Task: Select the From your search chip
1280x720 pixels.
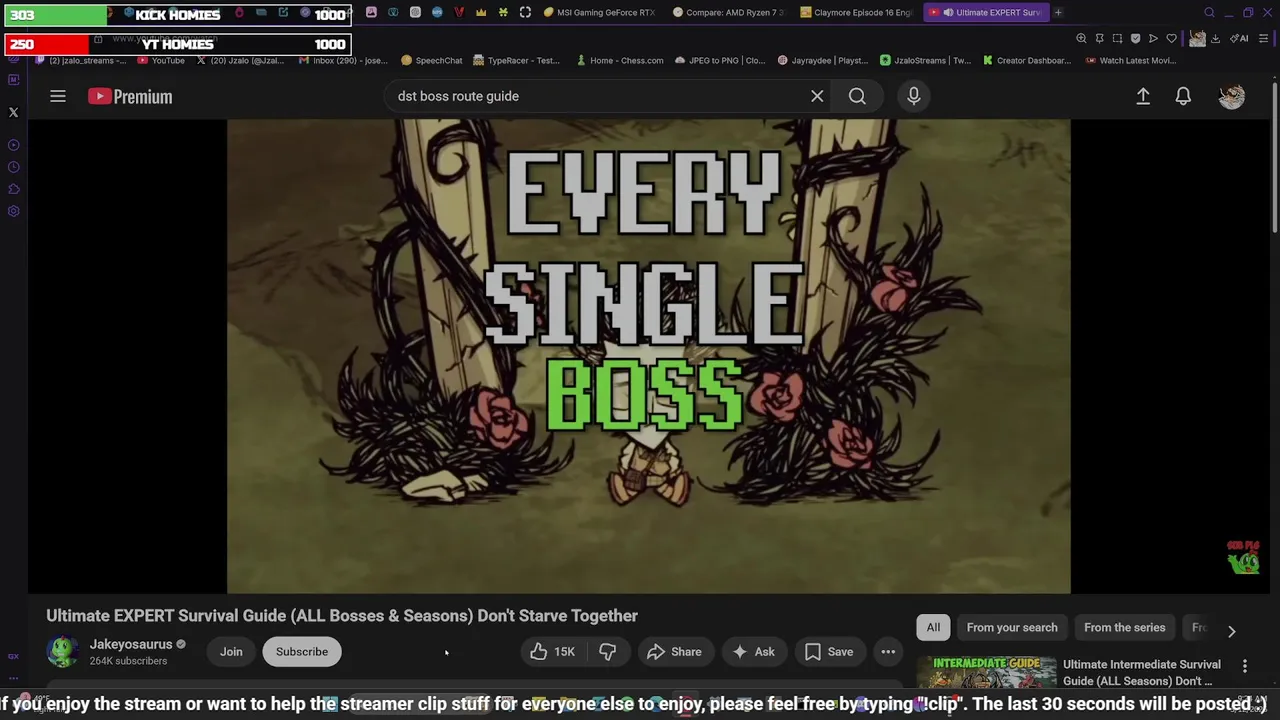Action: pos(1012,627)
